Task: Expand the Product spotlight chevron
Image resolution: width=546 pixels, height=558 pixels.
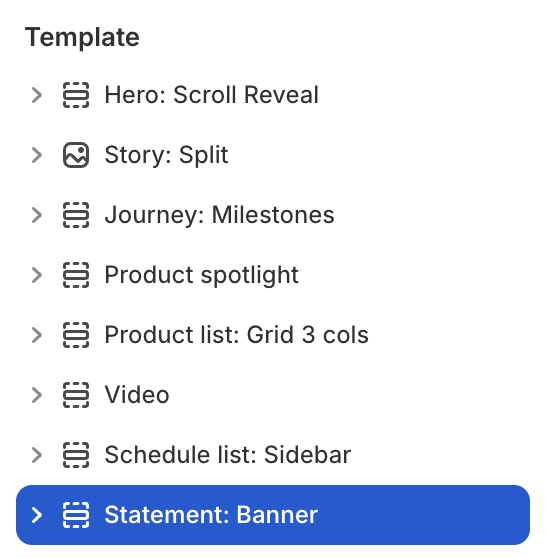Action: (x=37, y=275)
